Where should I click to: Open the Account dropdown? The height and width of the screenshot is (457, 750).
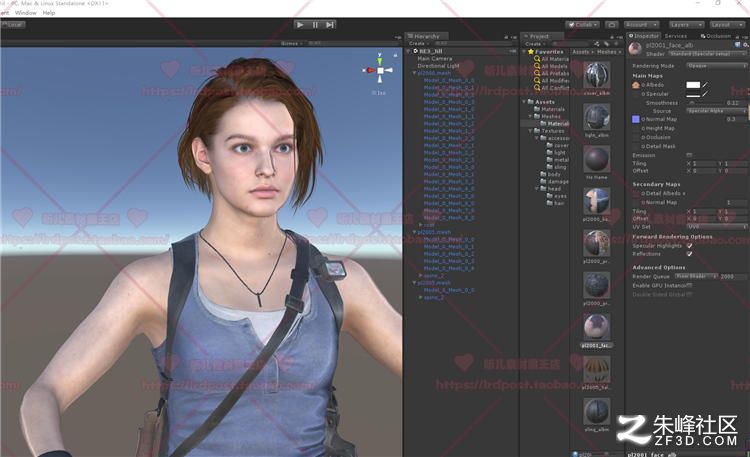point(641,25)
